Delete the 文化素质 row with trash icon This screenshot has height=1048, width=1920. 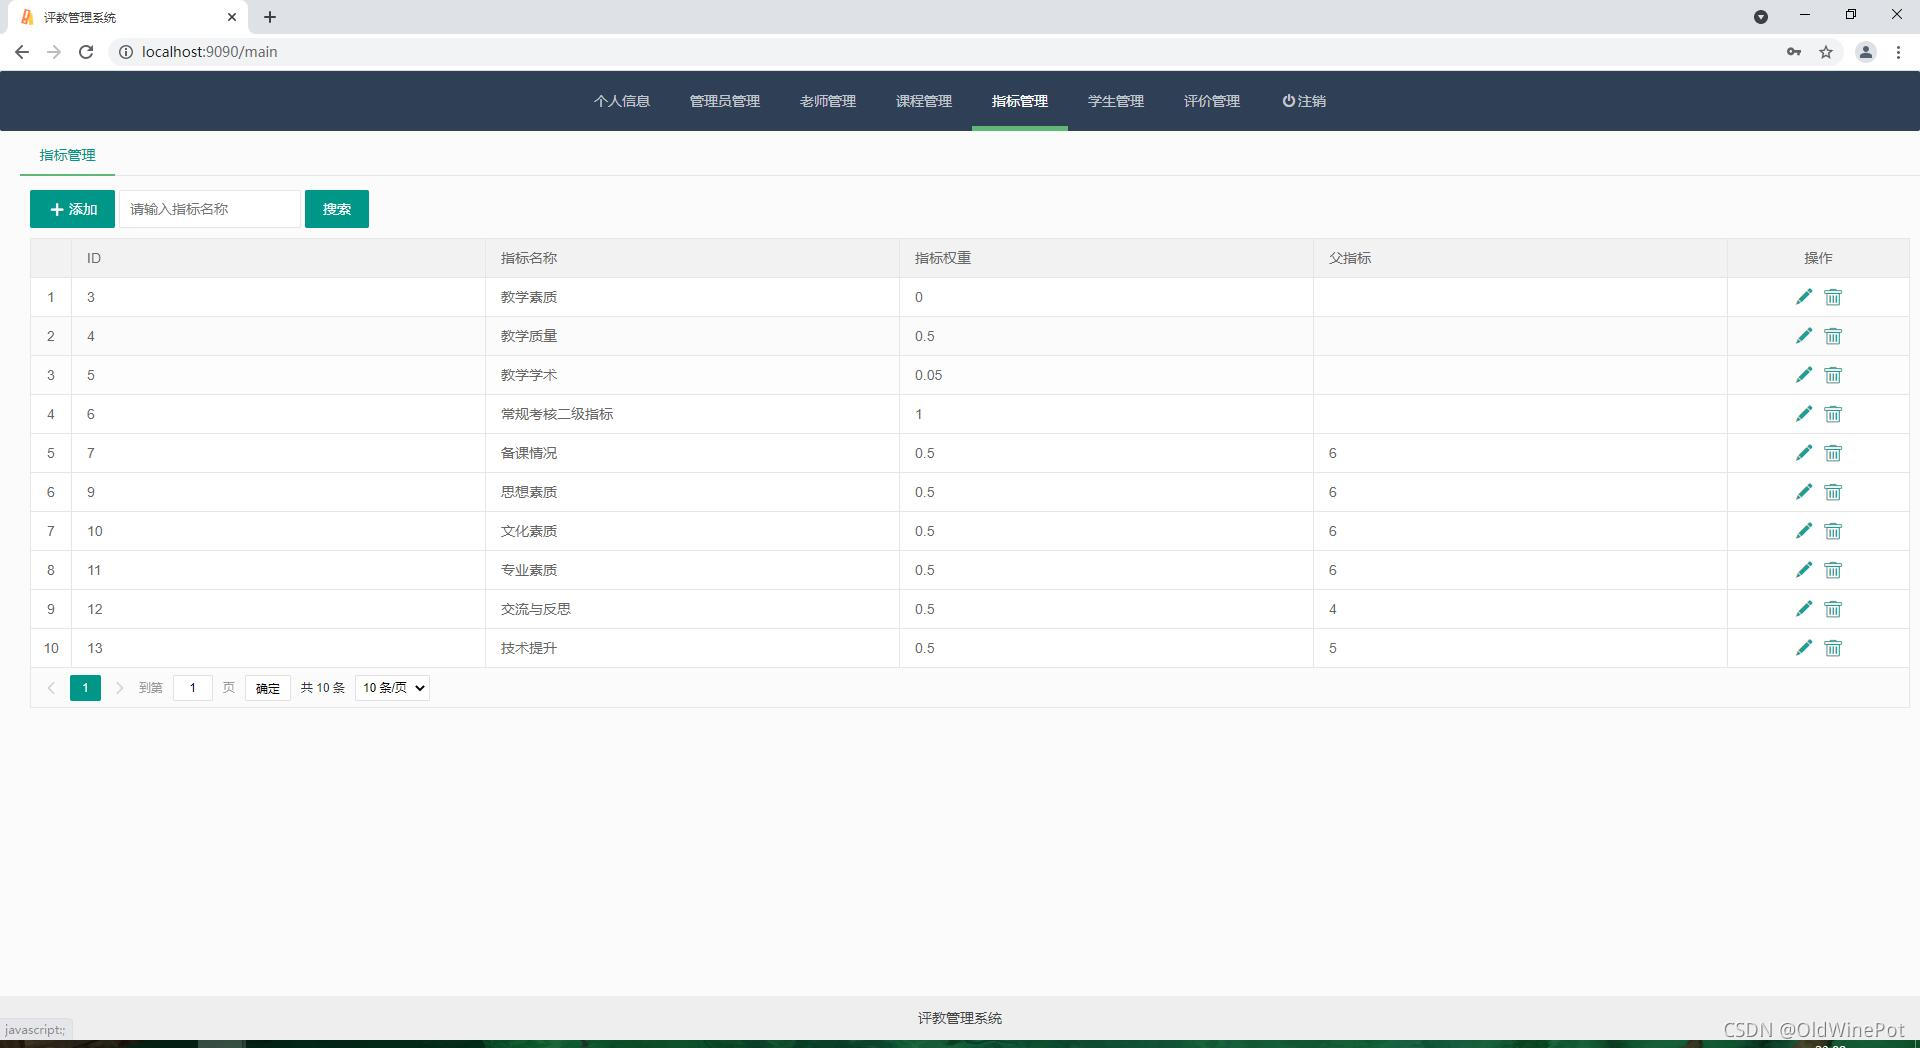coord(1833,531)
